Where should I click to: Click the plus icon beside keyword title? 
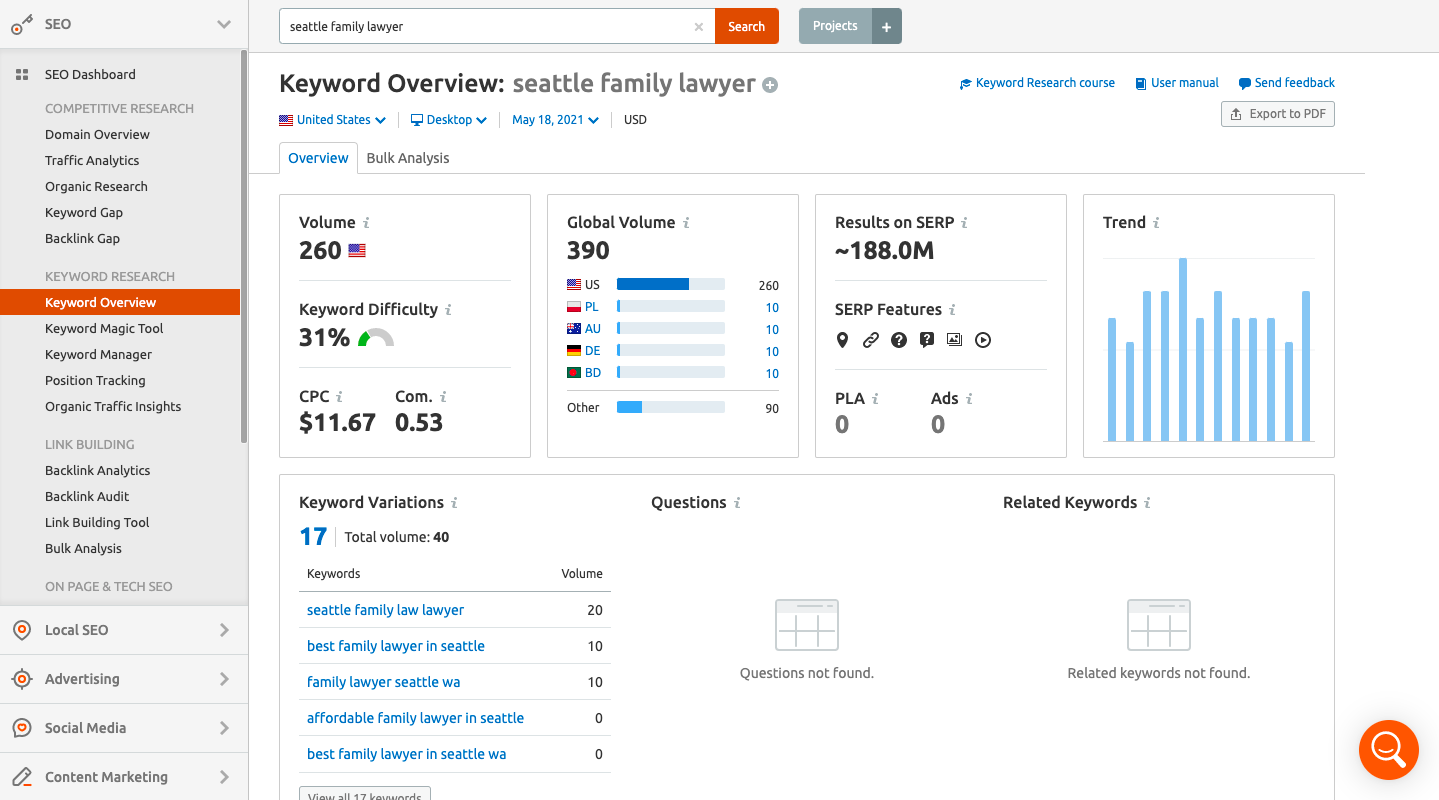(770, 85)
